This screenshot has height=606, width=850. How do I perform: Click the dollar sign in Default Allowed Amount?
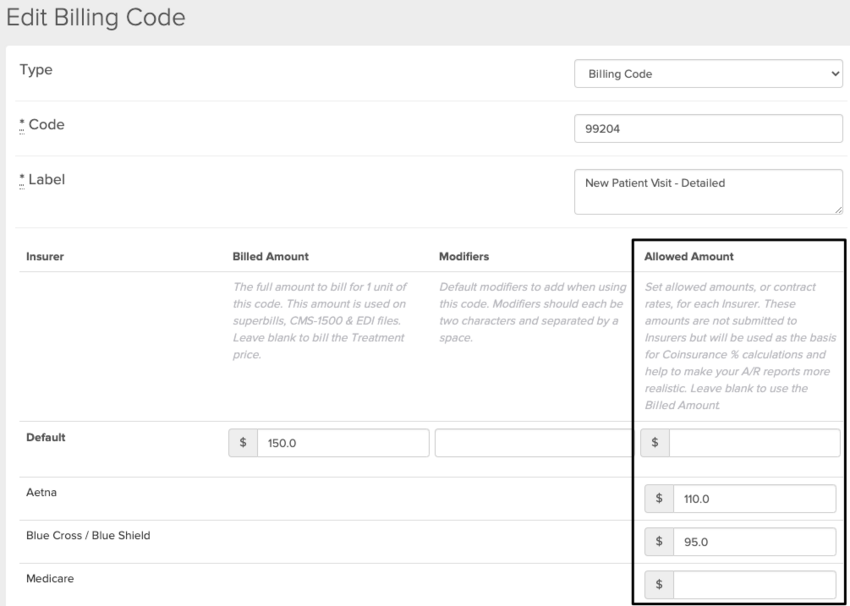[x=655, y=443]
